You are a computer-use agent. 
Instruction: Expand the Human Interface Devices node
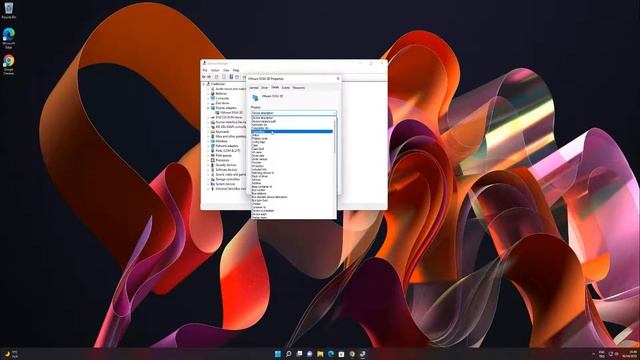click(208, 122)
